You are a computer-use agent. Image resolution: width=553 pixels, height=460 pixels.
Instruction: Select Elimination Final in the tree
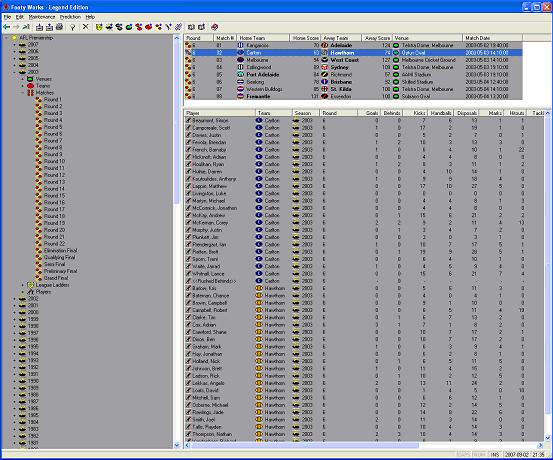pos(60,250)
